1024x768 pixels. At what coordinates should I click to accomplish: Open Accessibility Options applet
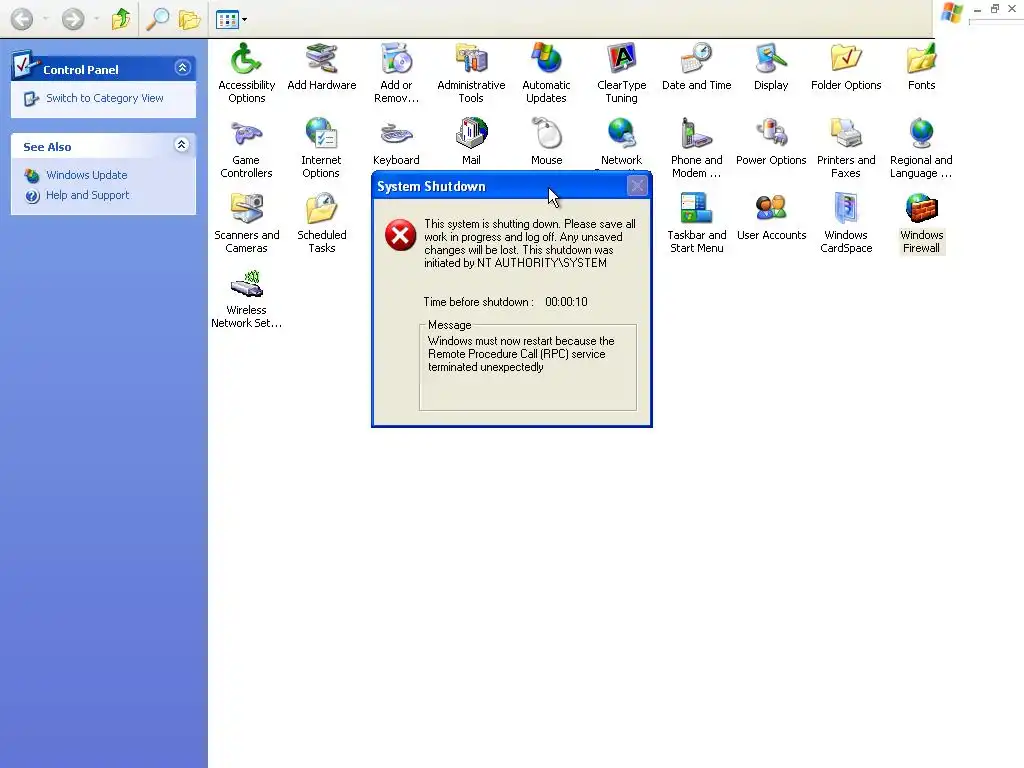click(246, 73)
